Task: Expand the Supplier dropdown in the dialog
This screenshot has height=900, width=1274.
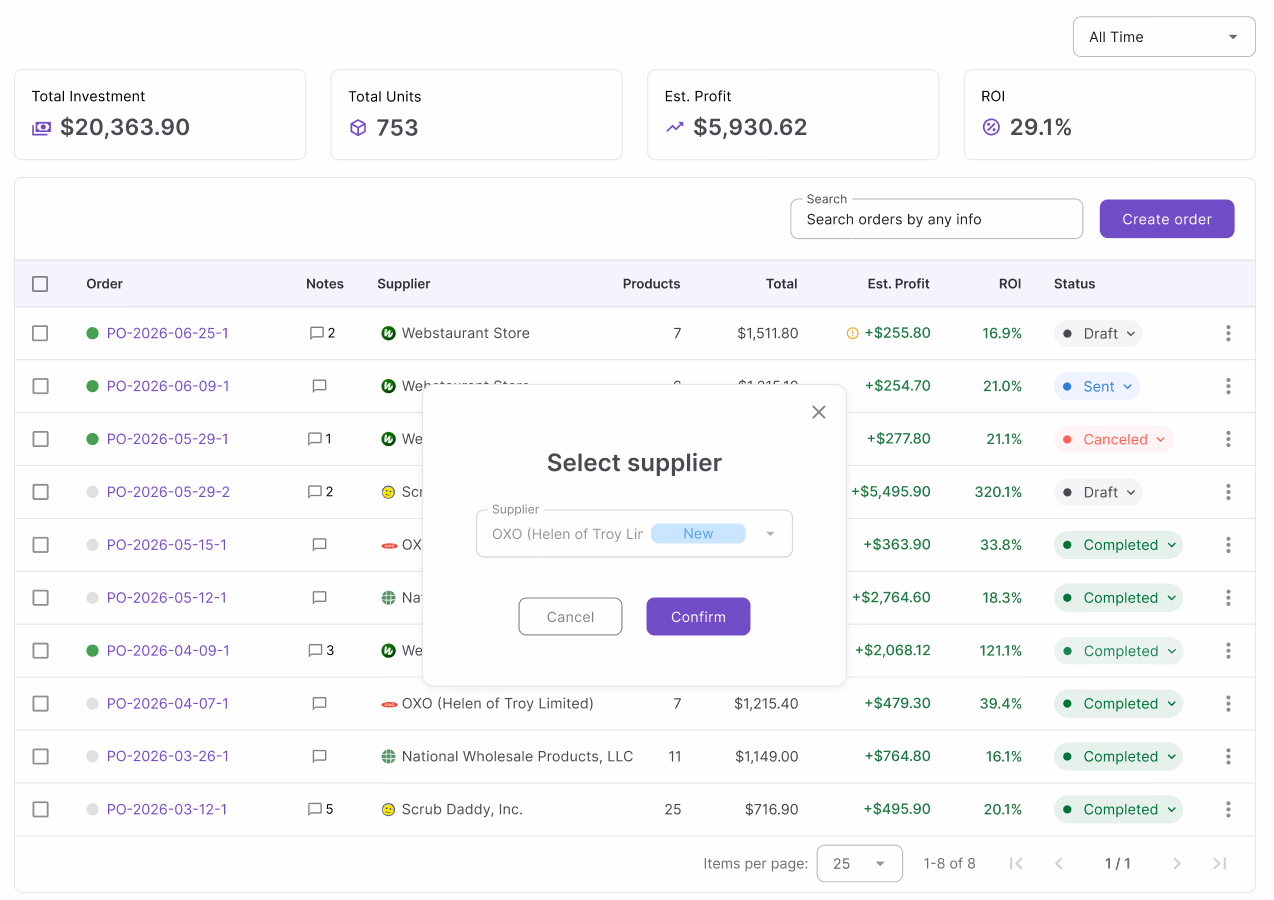Action: (x=634, y=534)
